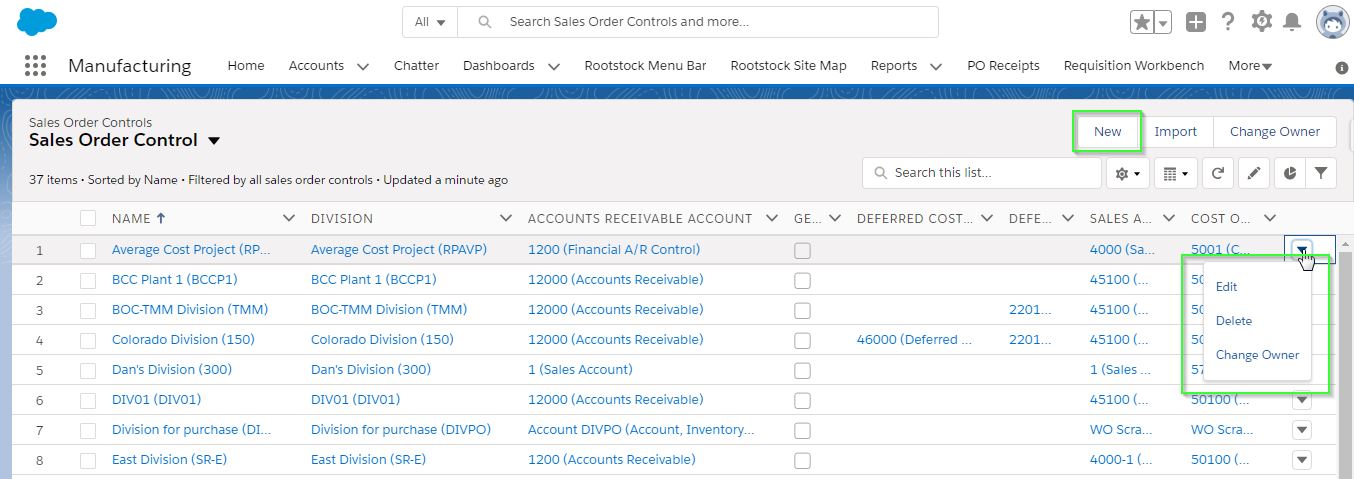This screenshot has height=479, width=1354.
Task: Expand the Accounts tab dropdown chevron
Action: (x=362, y=67)
